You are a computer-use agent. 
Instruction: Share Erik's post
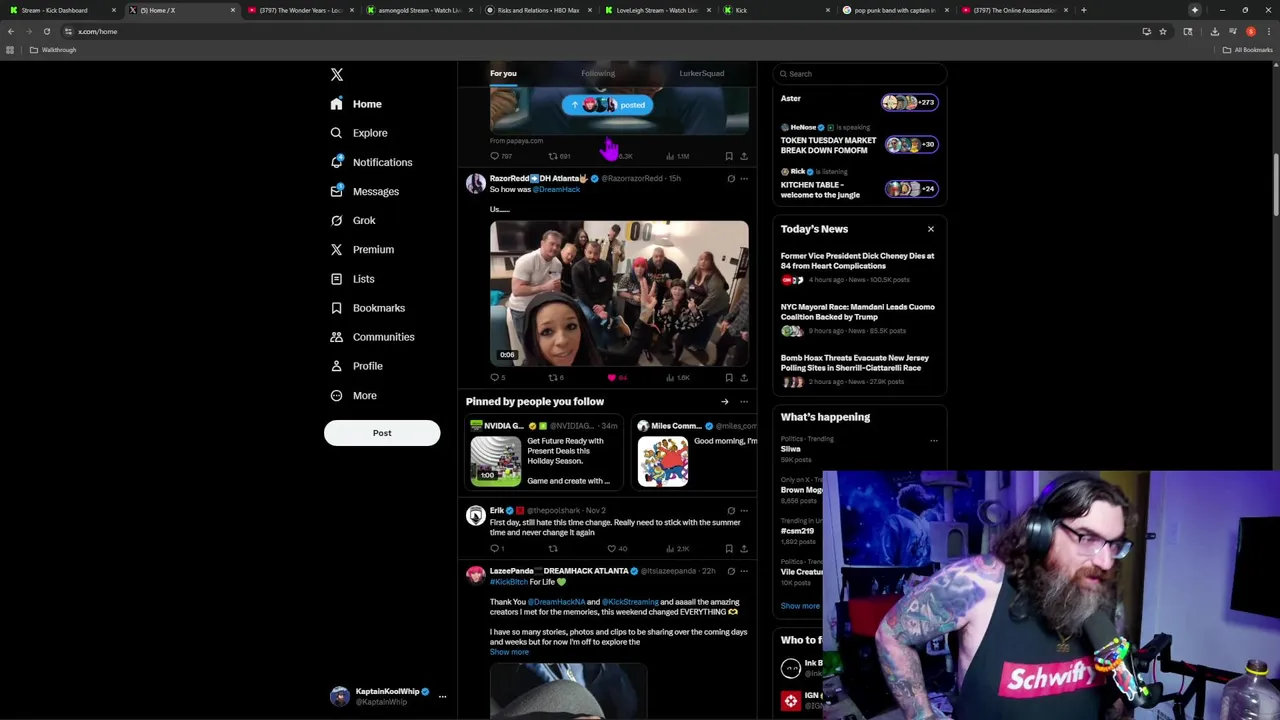[x=744, y=549]
